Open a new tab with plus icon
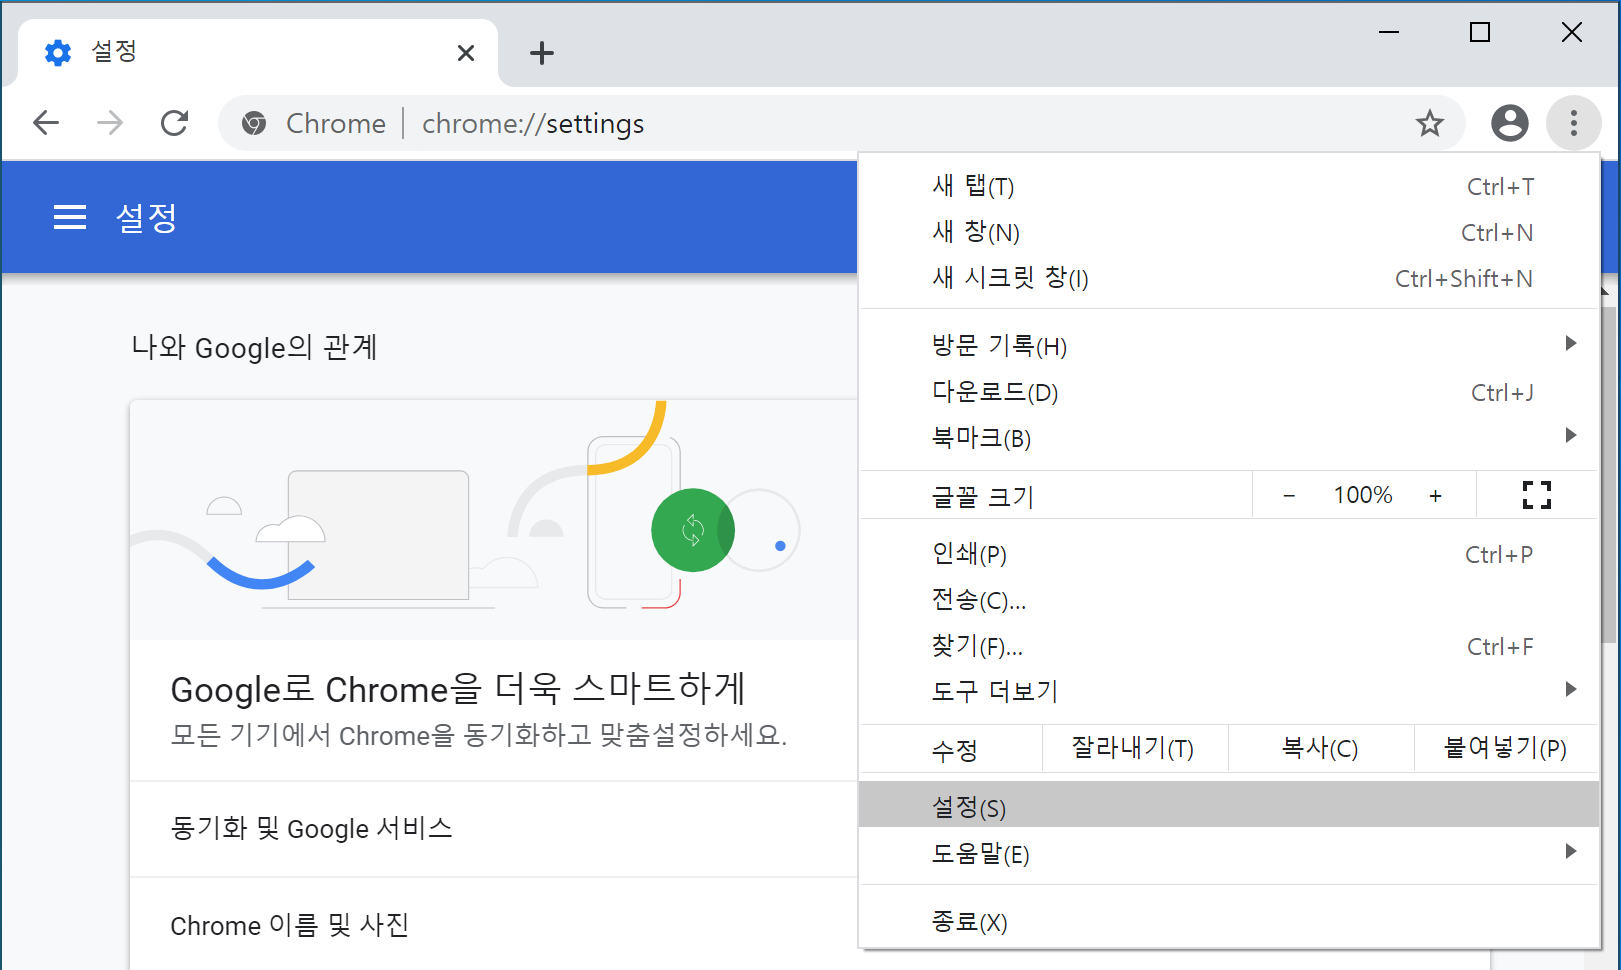 coord(541,53)
